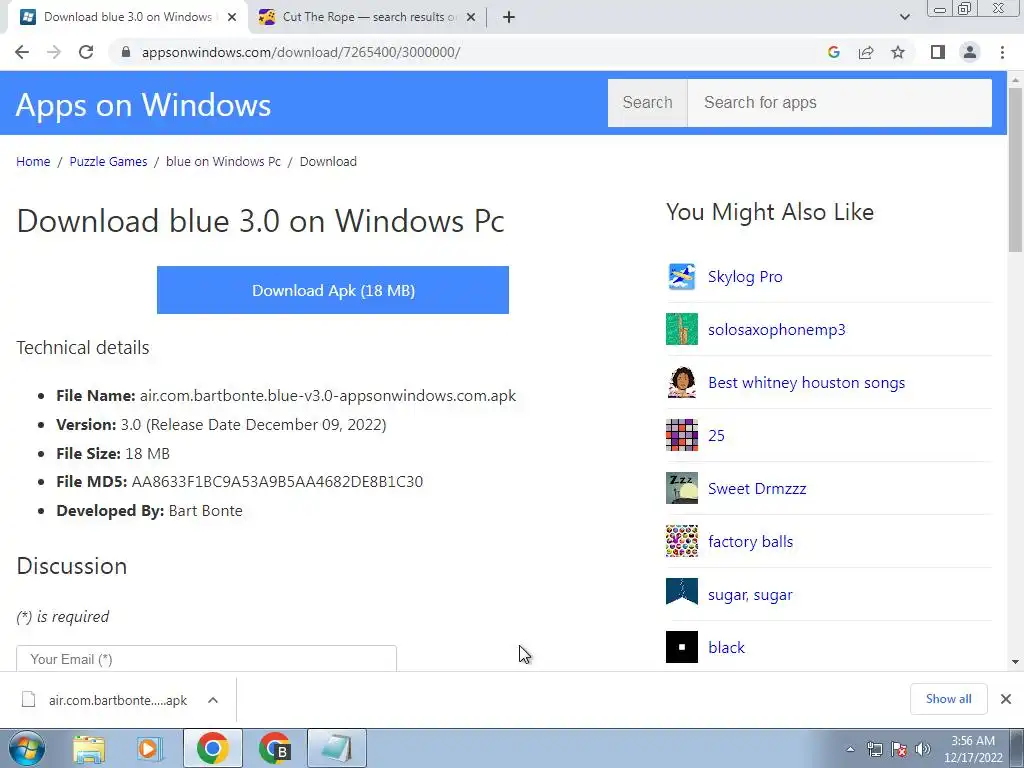Reload the page with the refresh icon
The height and width of the screenshot is (768, 1024).
click(86, 52)
